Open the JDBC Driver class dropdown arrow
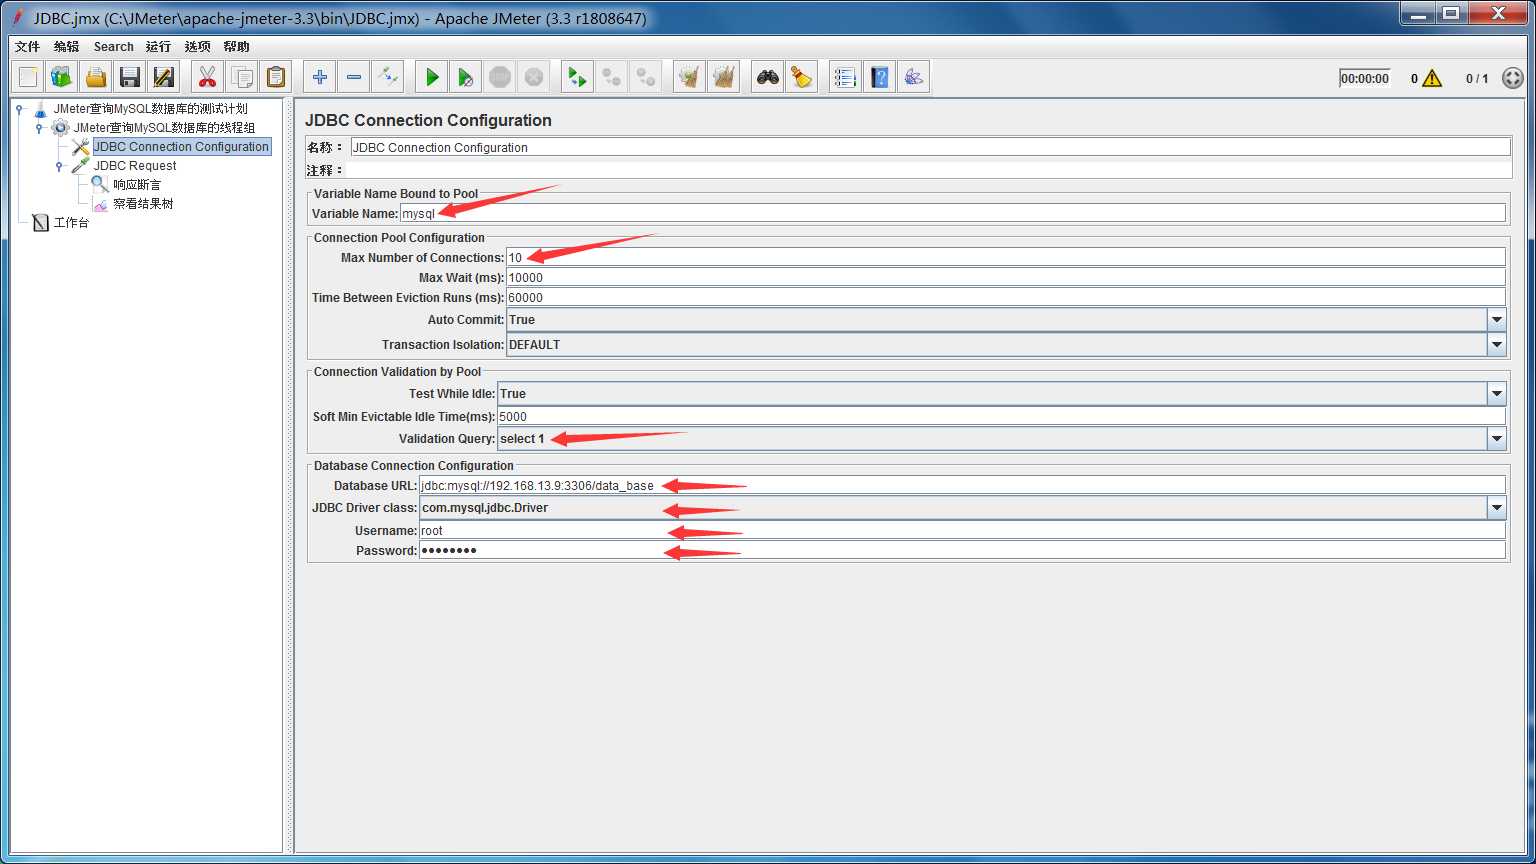 (x=1496, y=507)
